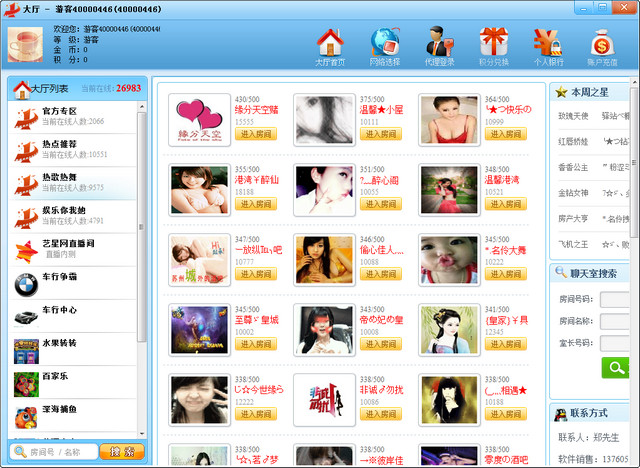Click the magnifier icon beside 聊天室搜索
640x468 pixels.
tap(561, 272)
